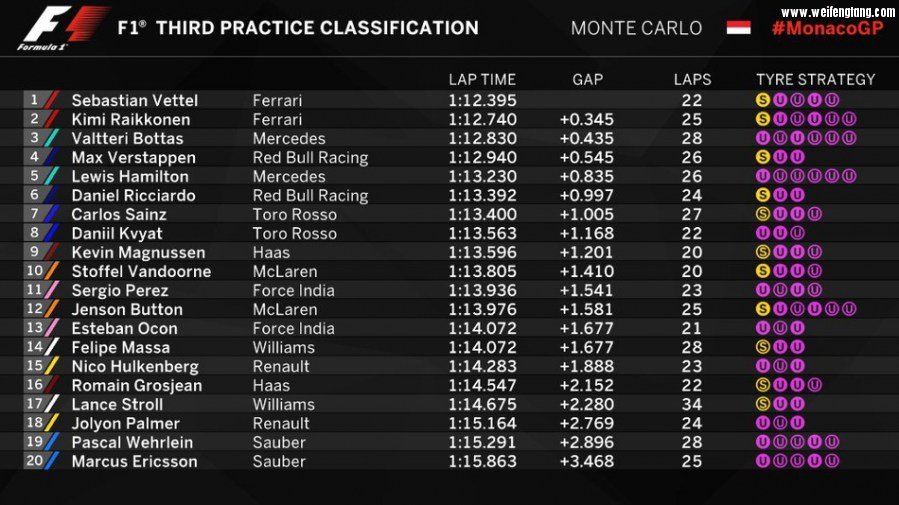Click the Monaco flag icon
Screen dimensions: 899x505
tap(738, 27)
